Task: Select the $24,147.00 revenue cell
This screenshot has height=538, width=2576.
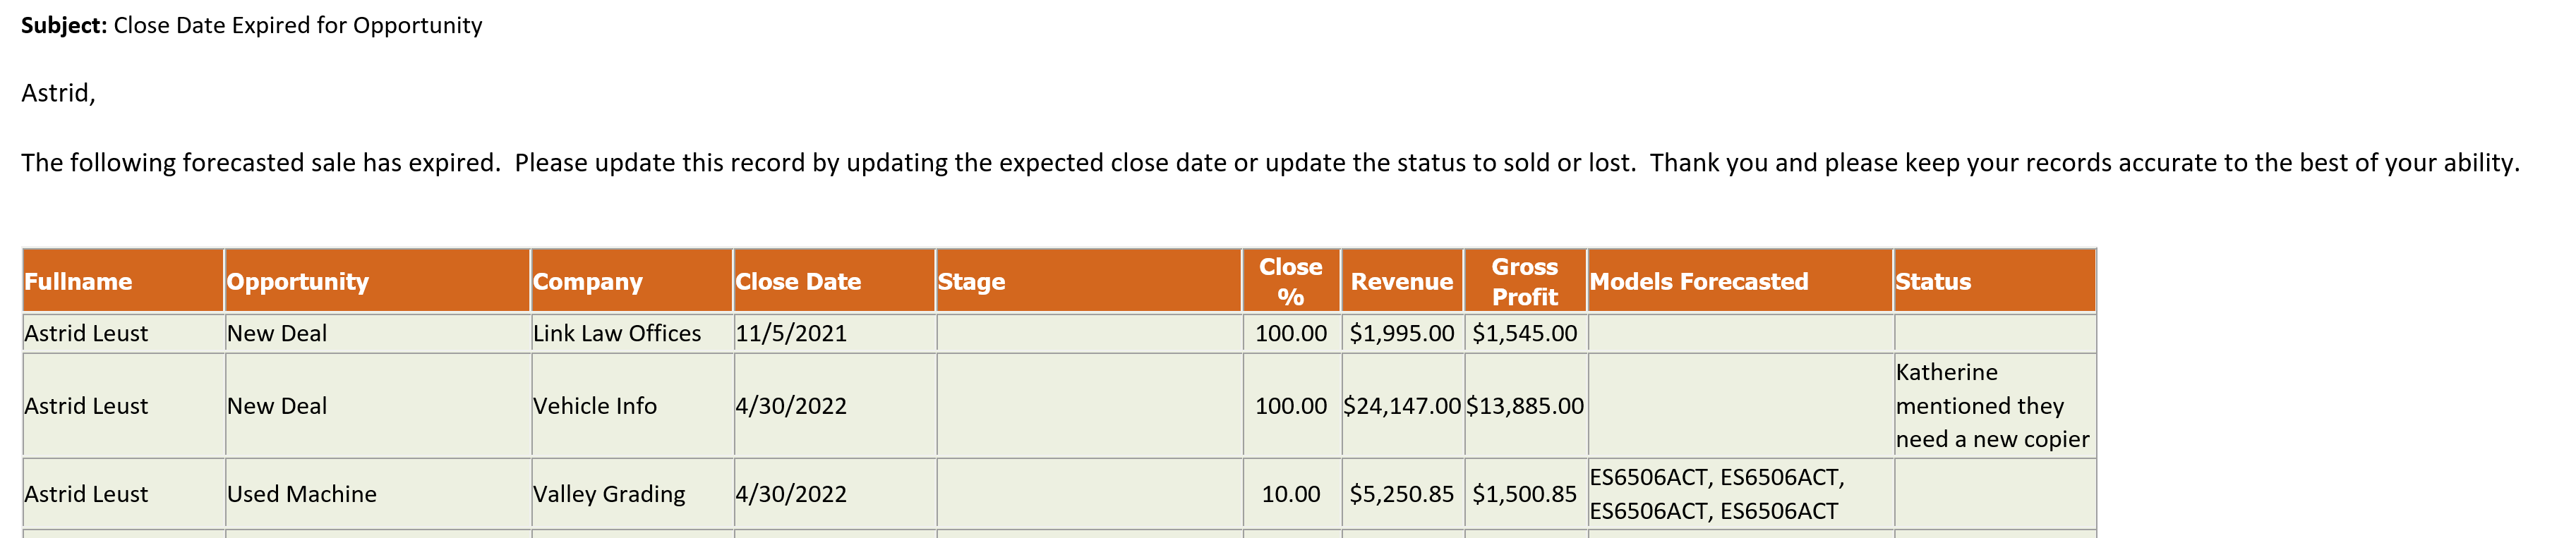Action: 1402,406
